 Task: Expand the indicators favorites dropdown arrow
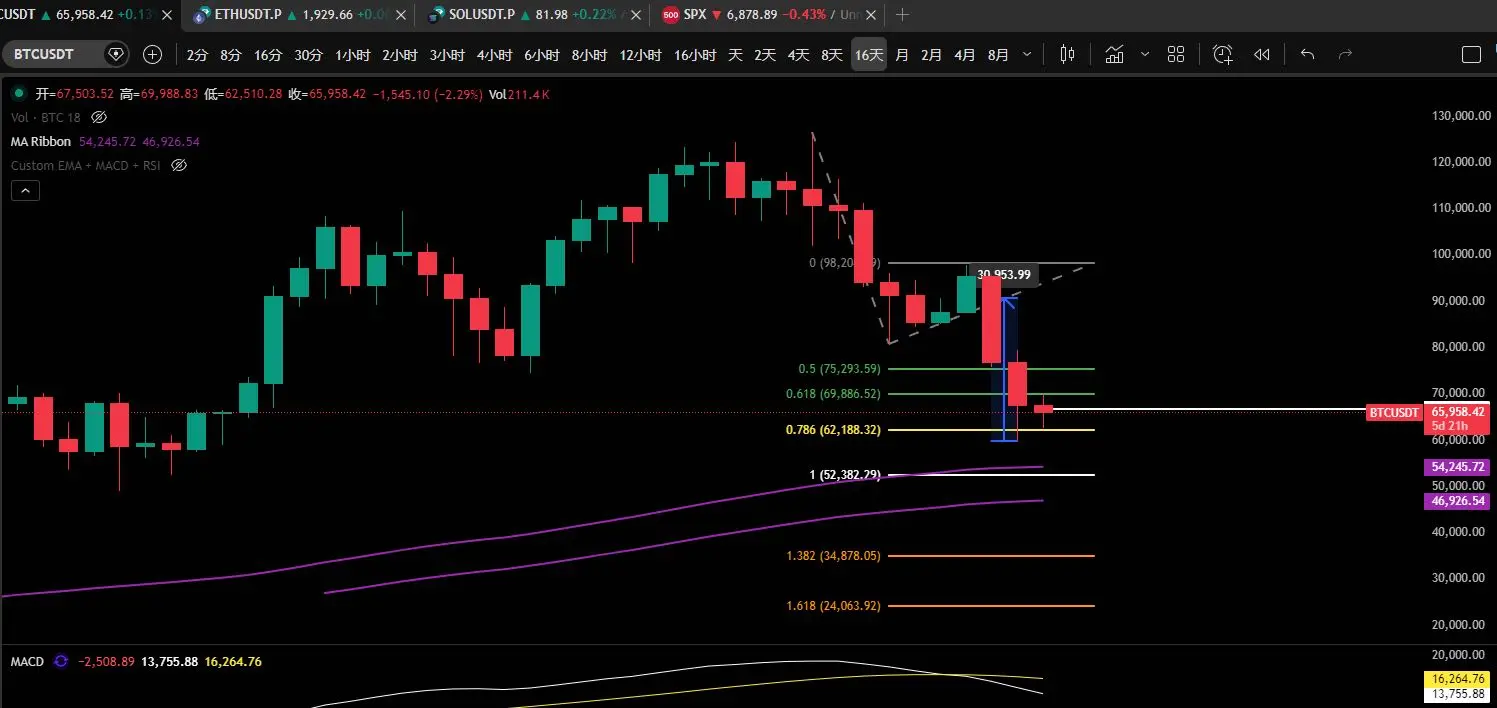(1145, 55)
